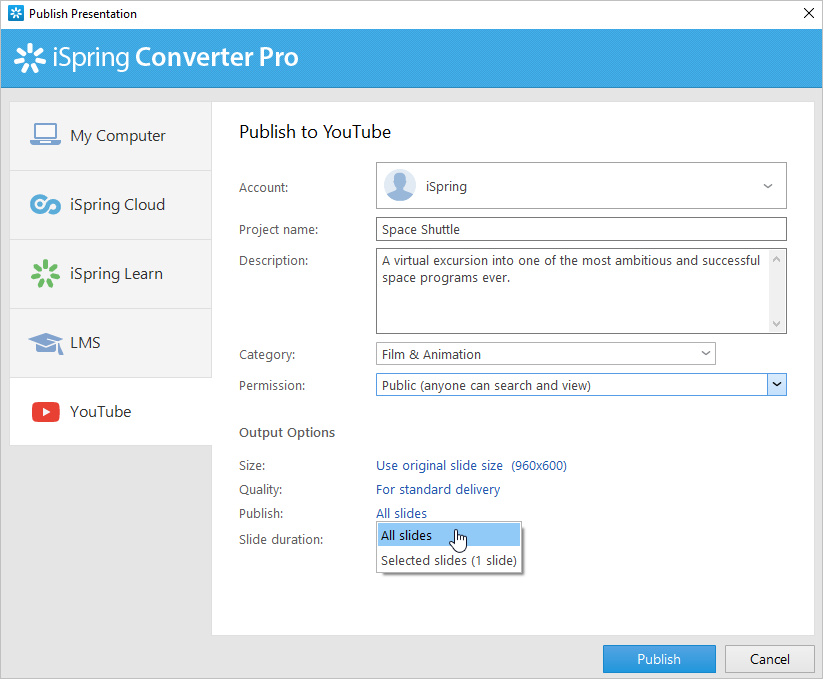The width and height of the screenshot is (823, 679).
Task: Click the Slide duration label
Action: coord(281,539)
